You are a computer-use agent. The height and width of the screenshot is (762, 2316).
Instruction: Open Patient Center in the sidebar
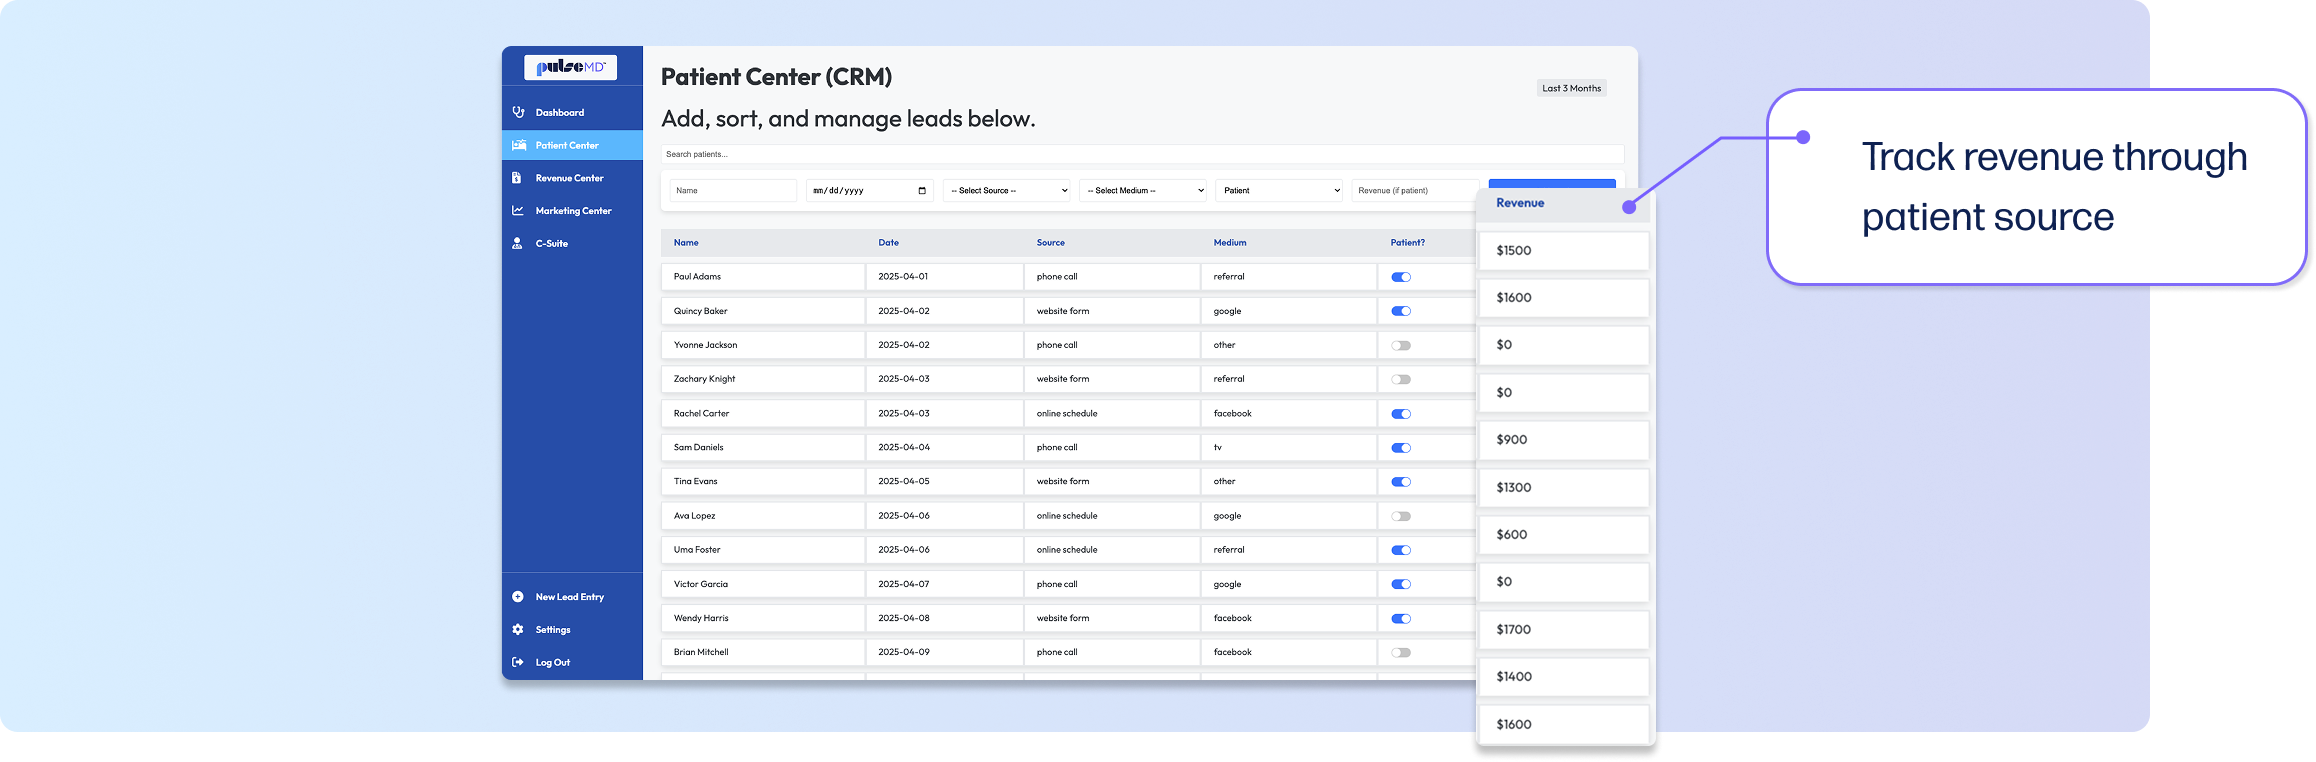pos(572,145)
